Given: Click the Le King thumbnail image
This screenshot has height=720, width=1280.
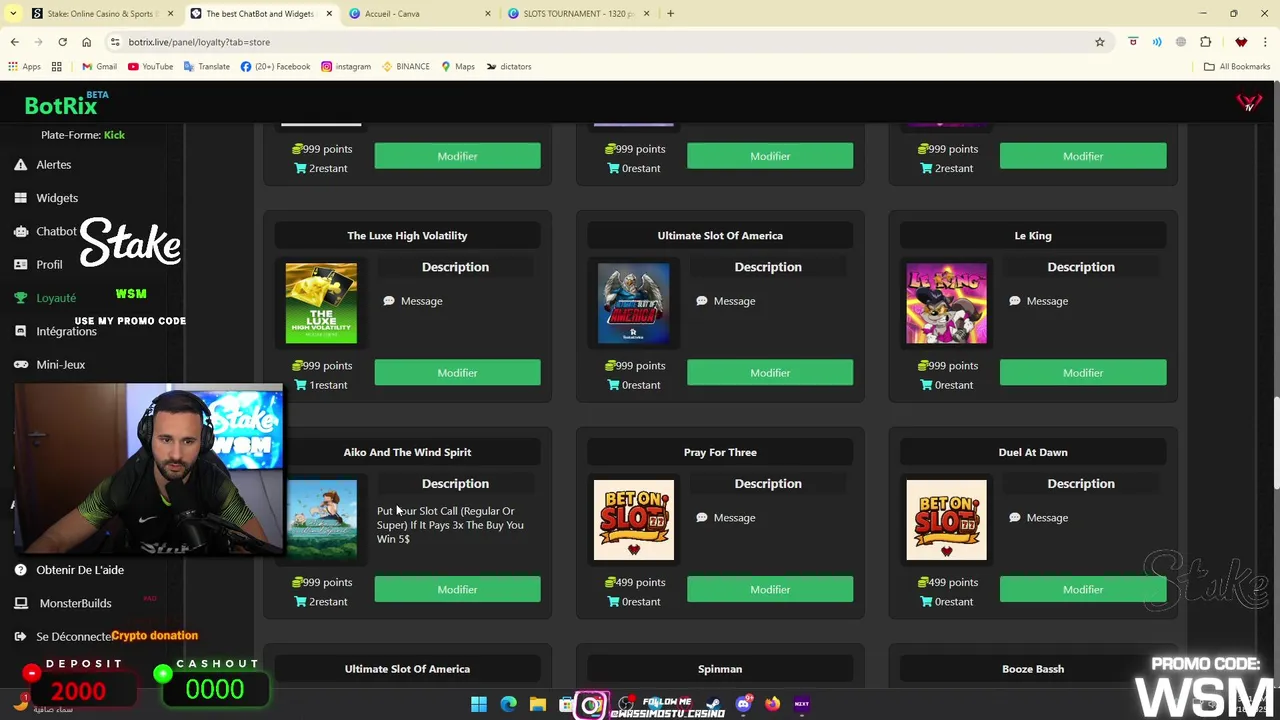Looking at the screenshot, I should tap(946, 303).
